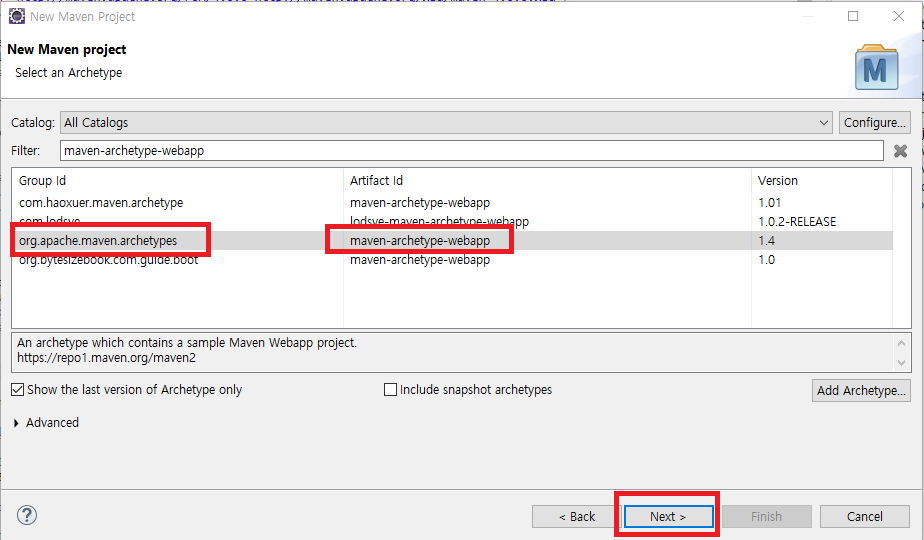Maximize the New Maven Project window

tap(853, 16)
